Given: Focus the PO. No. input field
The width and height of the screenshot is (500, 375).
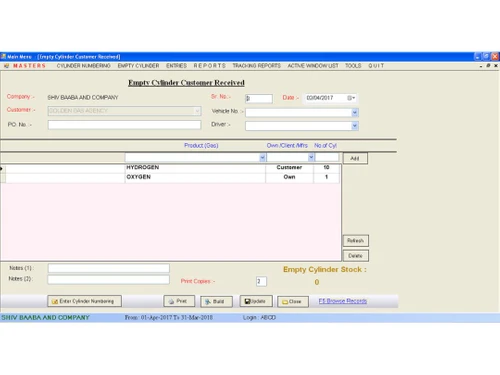Looking at the screenshot, I should click(x=124, y=125).
